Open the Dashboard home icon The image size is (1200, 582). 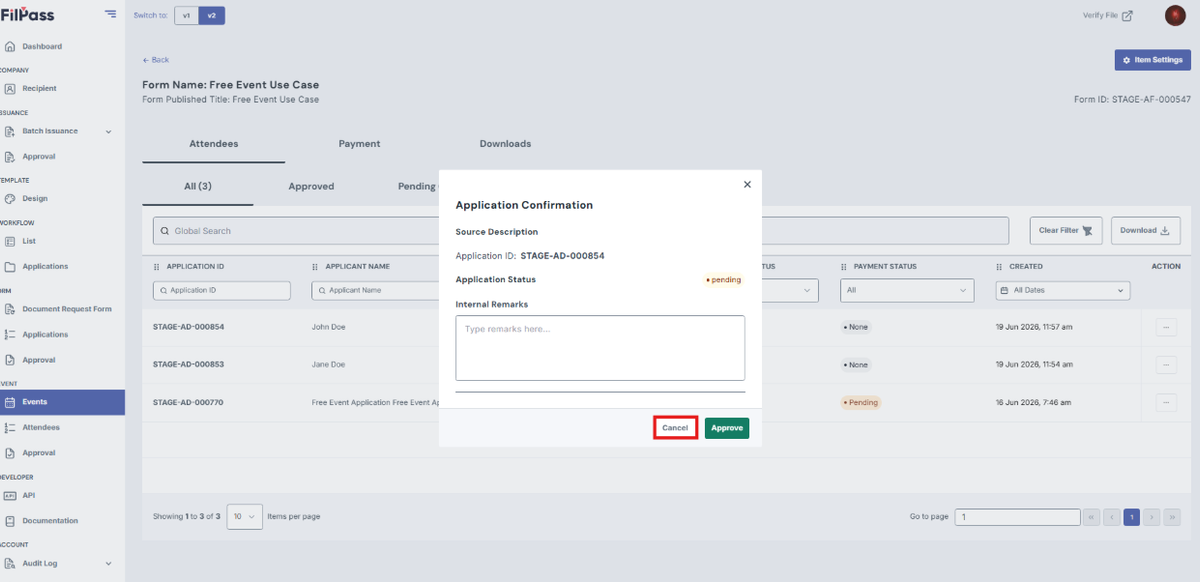tap(9, 46)
